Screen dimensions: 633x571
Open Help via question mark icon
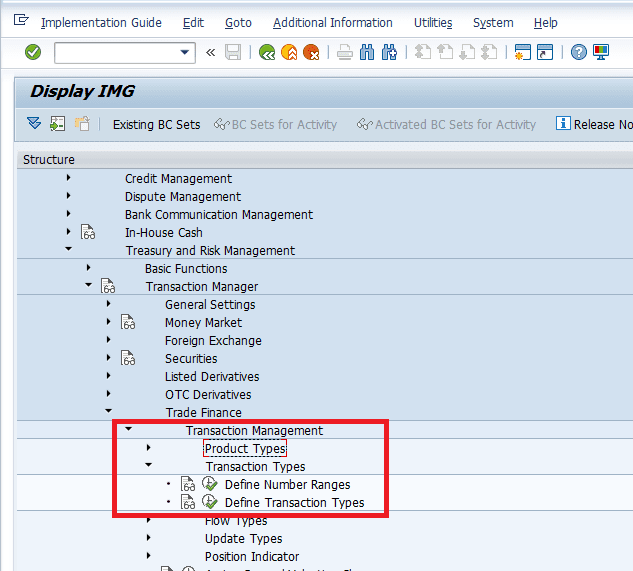(x=578, y=52)
